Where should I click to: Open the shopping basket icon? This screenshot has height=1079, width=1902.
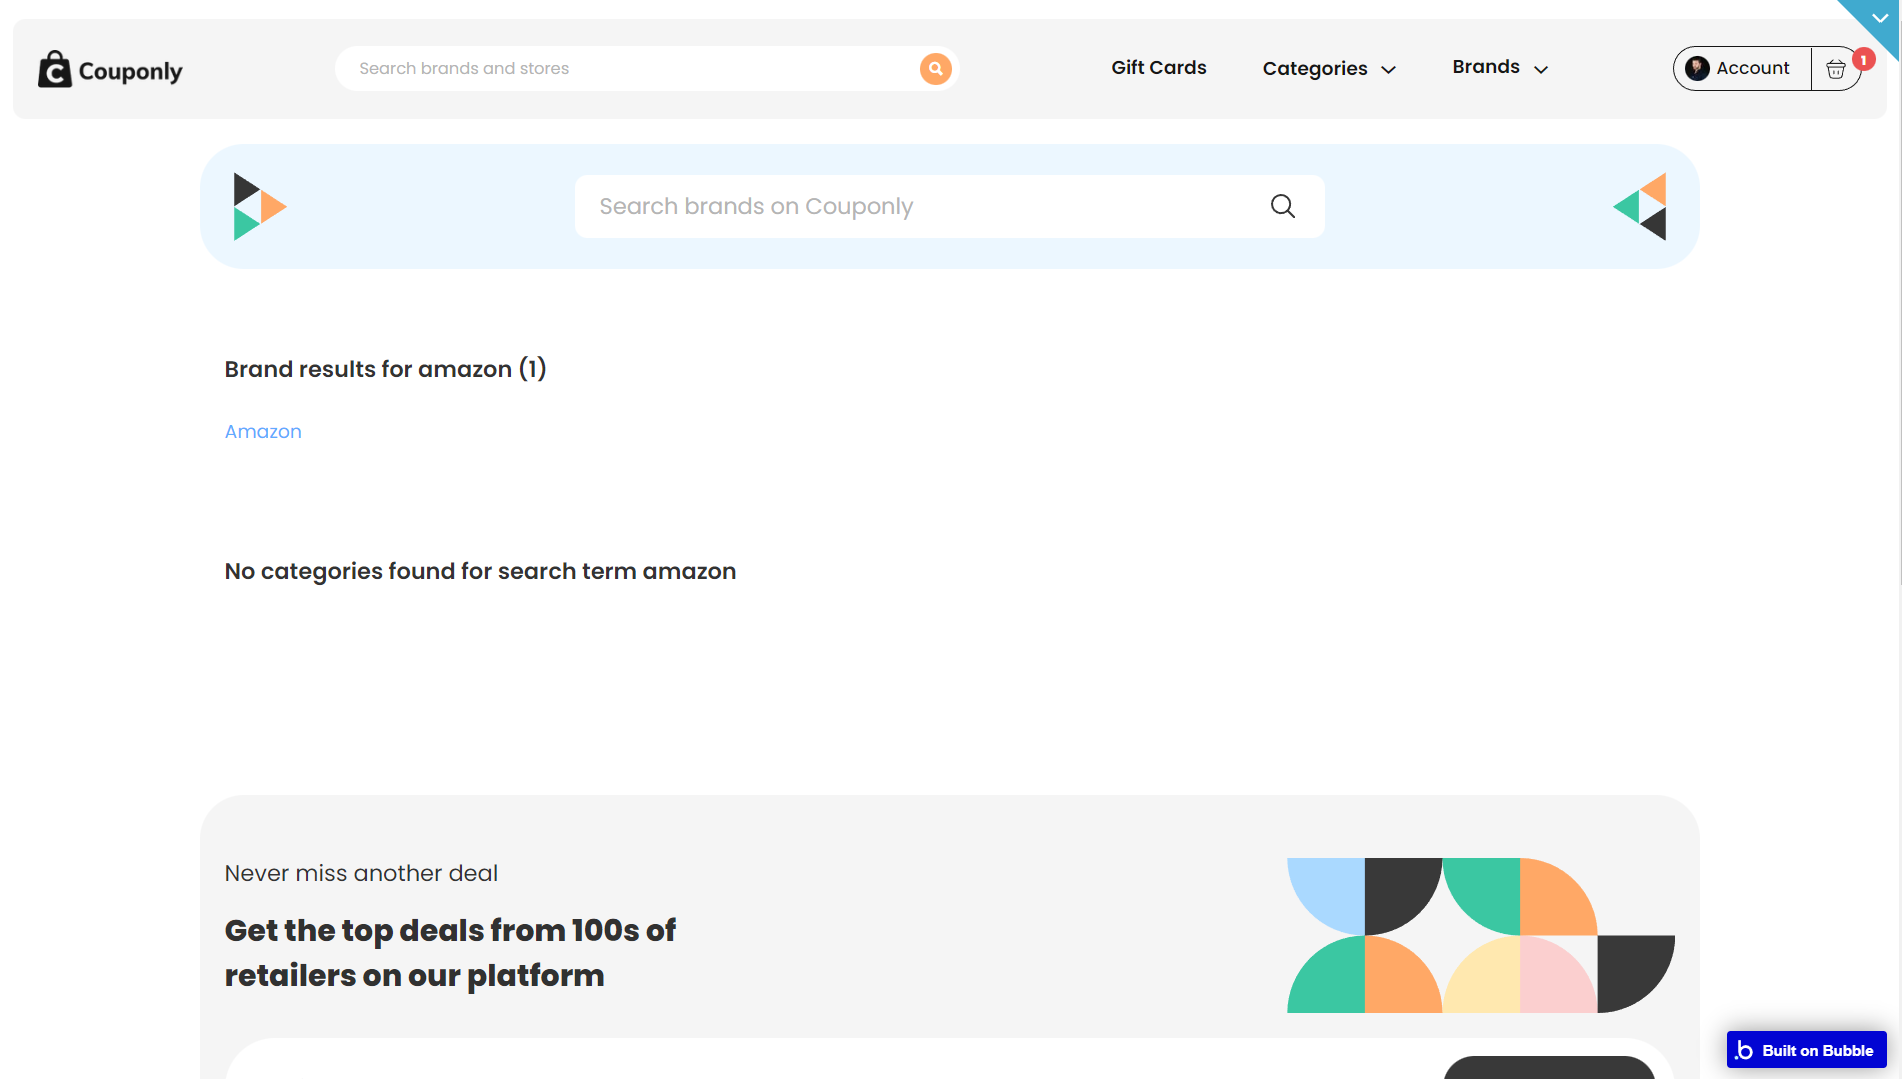coord(1835,69)
